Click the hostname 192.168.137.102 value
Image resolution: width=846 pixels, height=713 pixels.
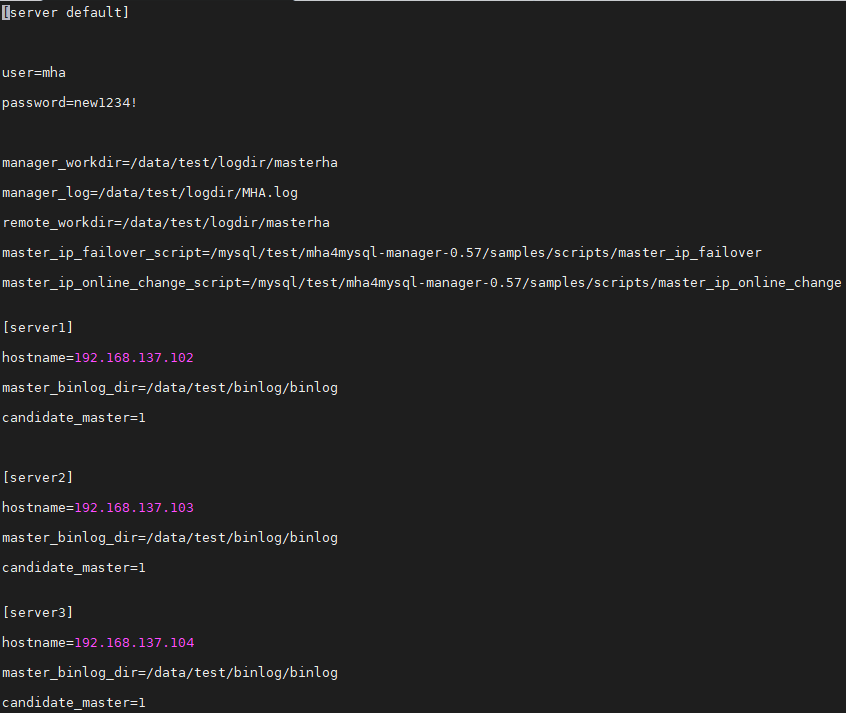tap(134, 358)
